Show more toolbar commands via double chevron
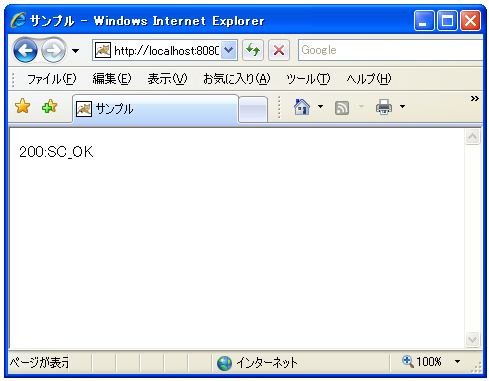The width and height of the screenshot is (489, 381). pyautogui.click(x=475, y=98)
